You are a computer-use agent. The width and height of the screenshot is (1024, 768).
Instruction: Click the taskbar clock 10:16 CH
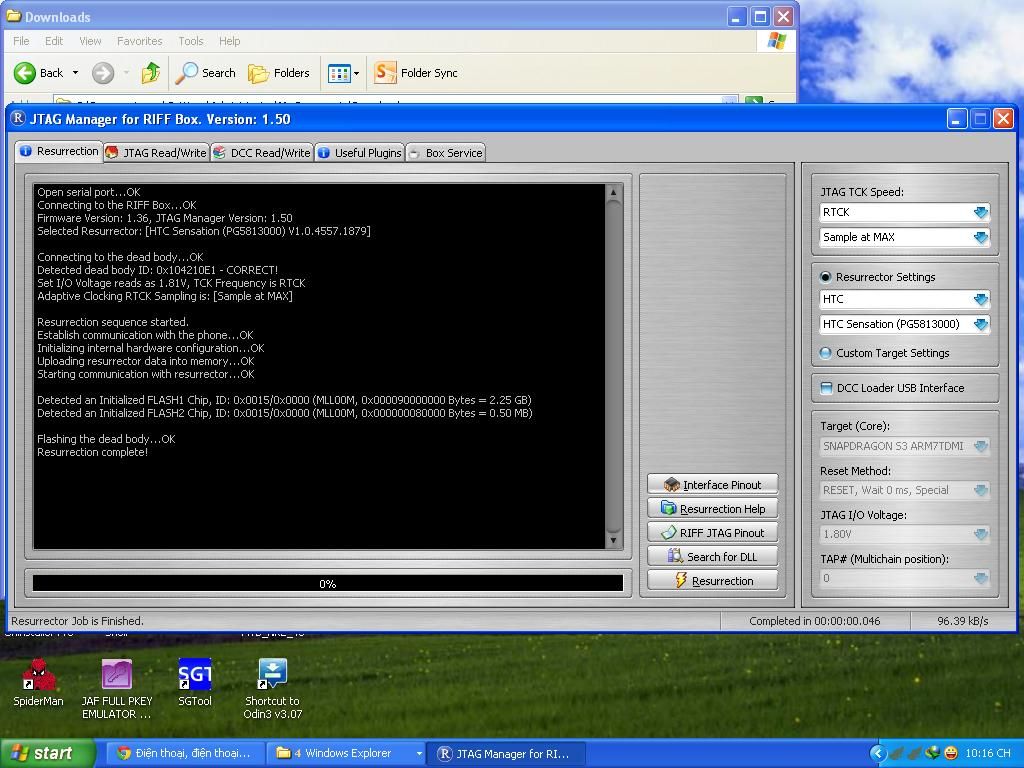pyautogui.click(x=987, y=753)
